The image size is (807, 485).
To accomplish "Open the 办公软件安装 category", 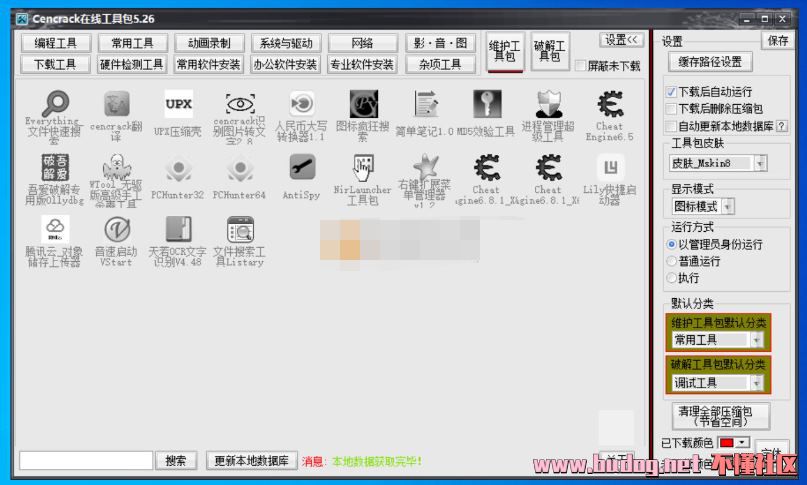I will point(285,64).
